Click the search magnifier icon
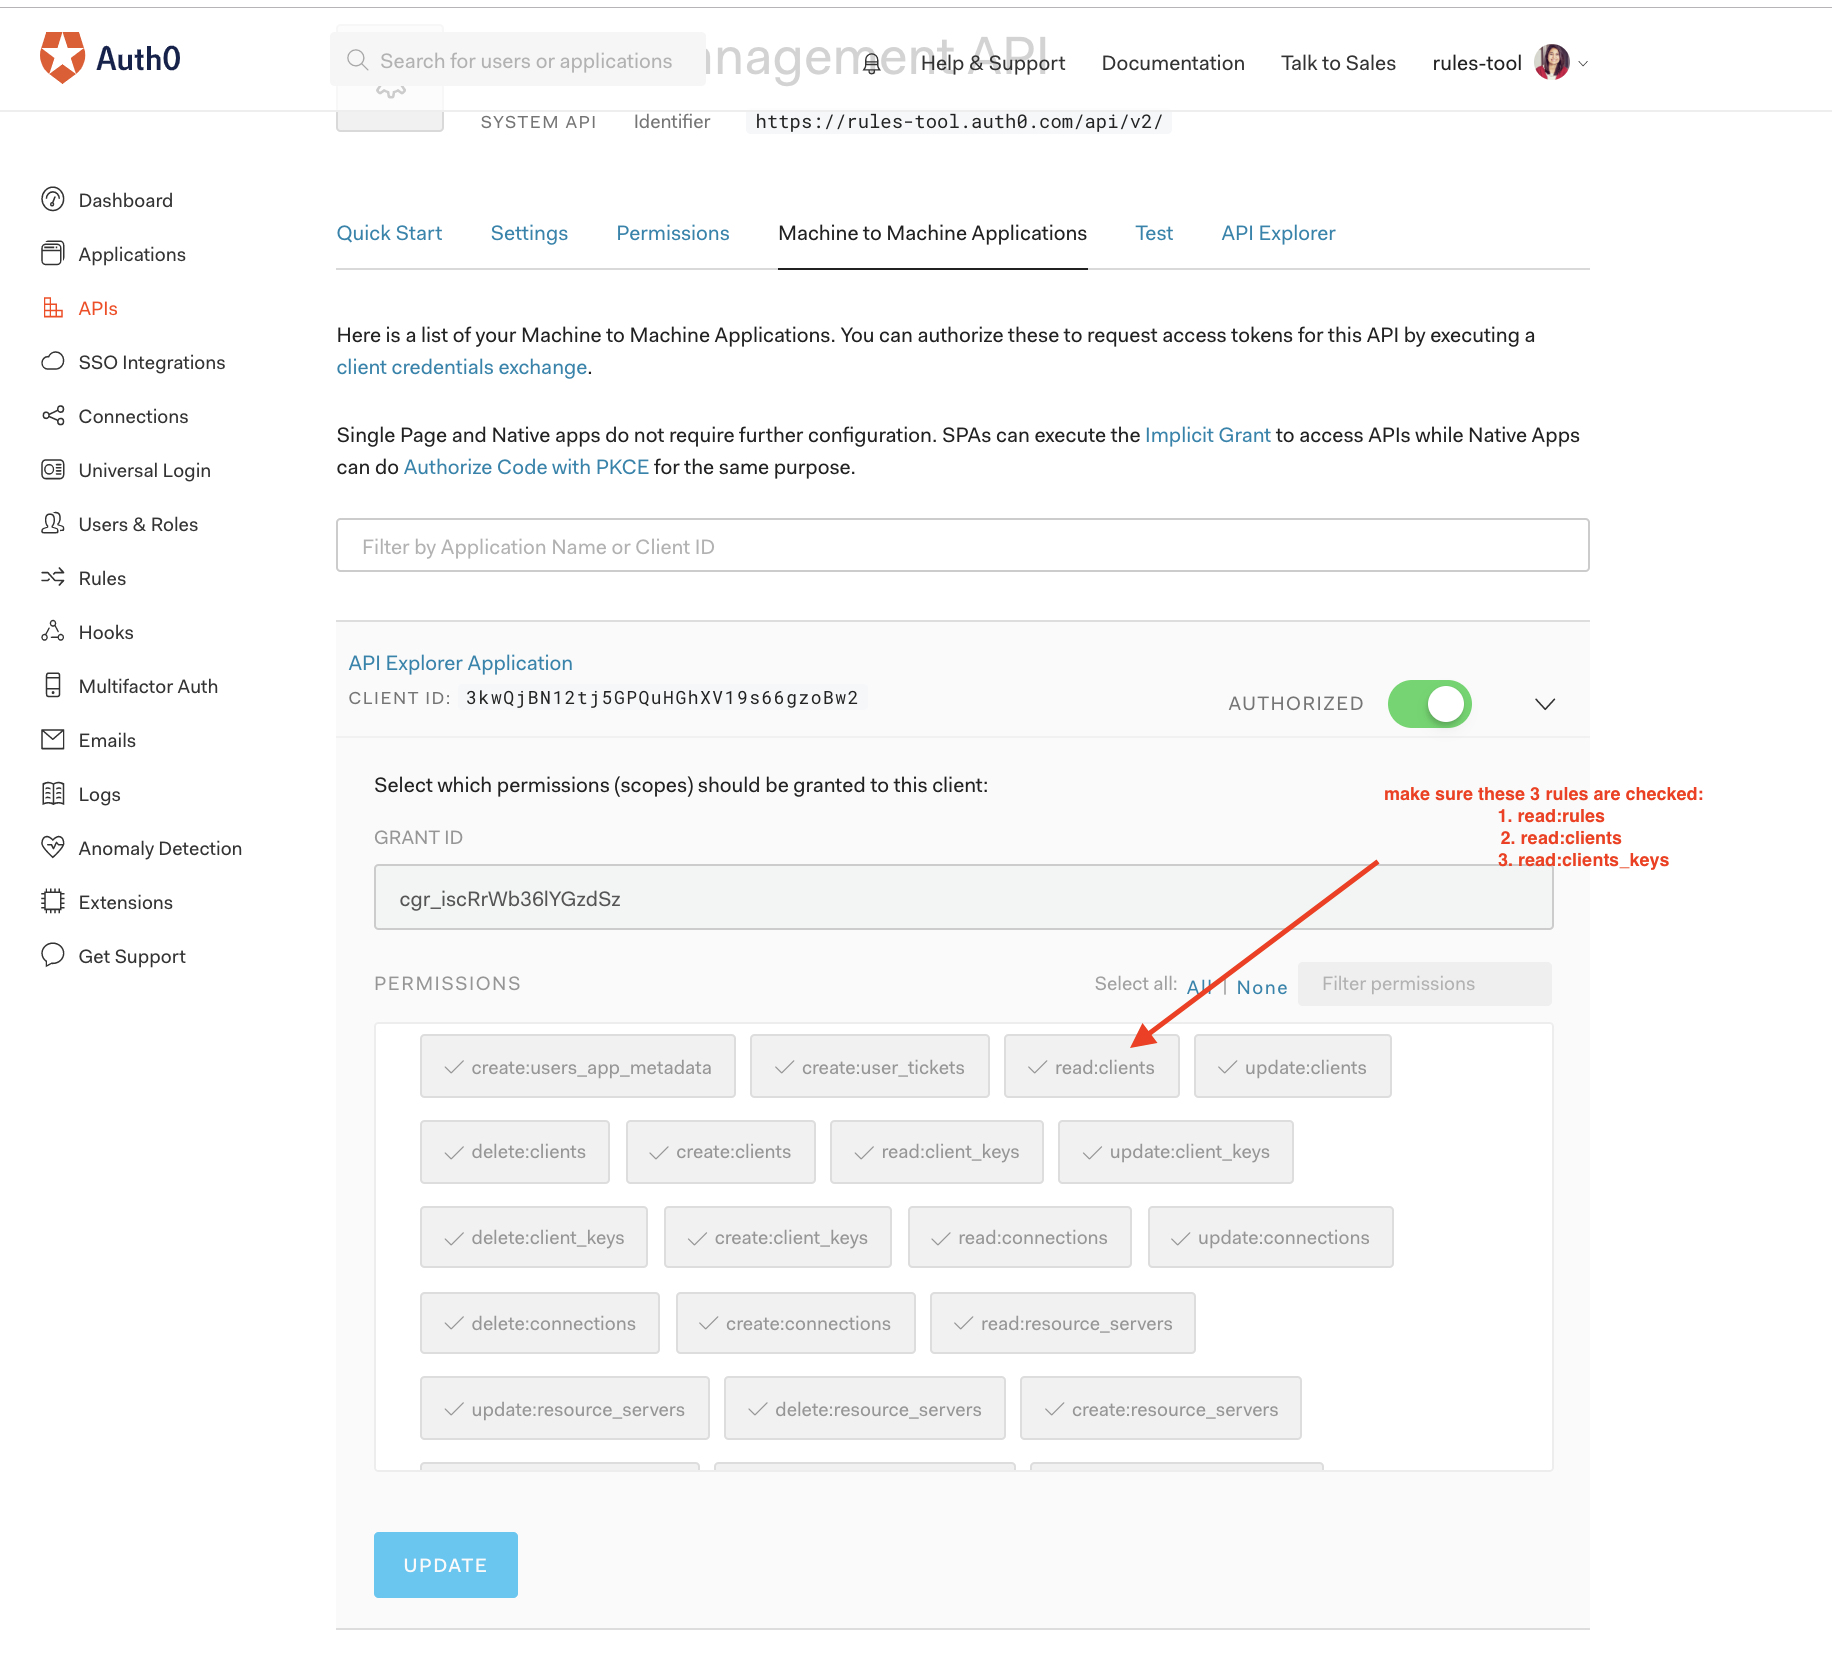This screenshot has height=1658, width=1832. [357, 60]
